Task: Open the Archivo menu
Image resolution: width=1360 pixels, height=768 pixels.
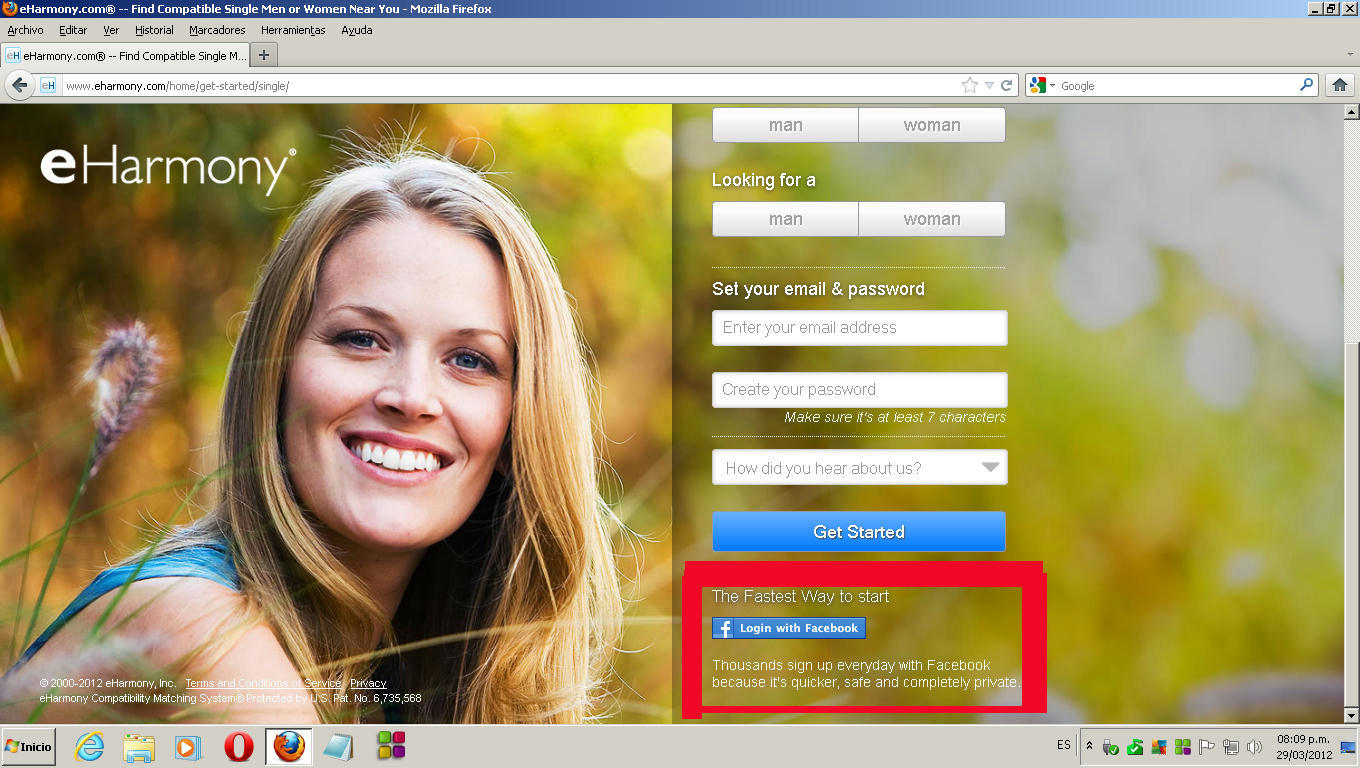Action: point(25,30)
